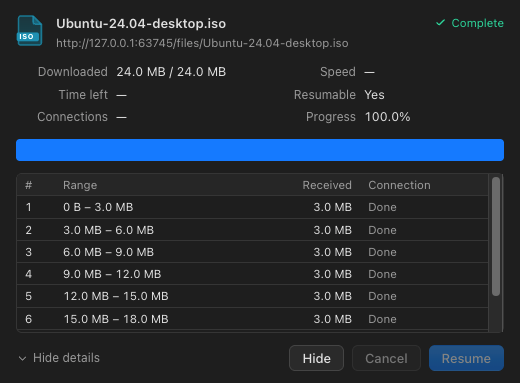Click the blue download progress bar

(260, 150)
